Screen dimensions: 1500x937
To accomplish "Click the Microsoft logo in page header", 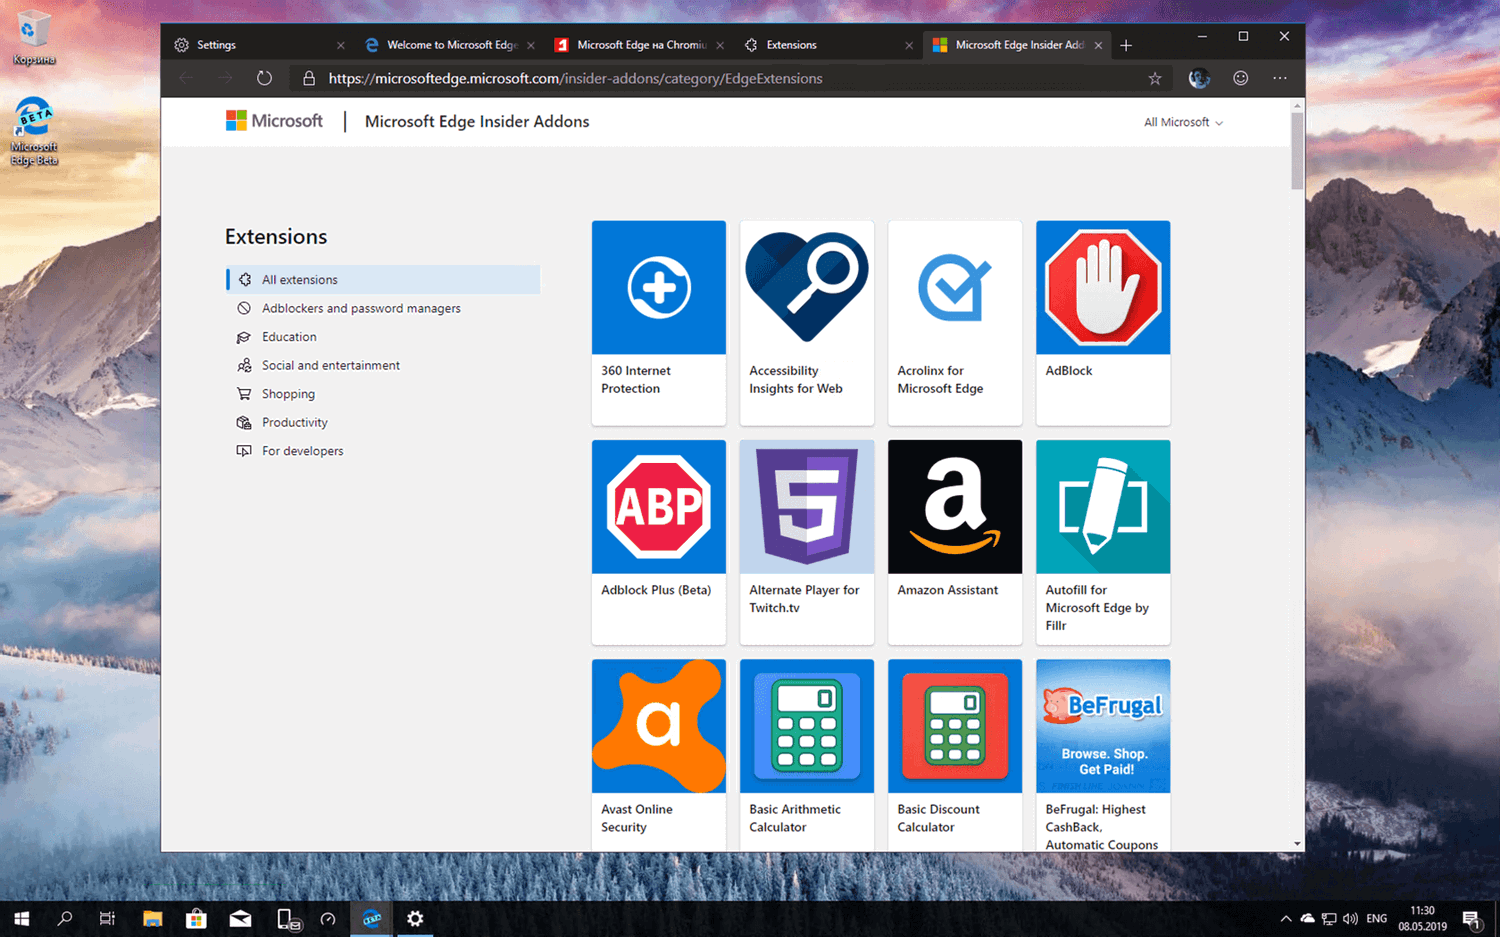I will pos(274,121).
